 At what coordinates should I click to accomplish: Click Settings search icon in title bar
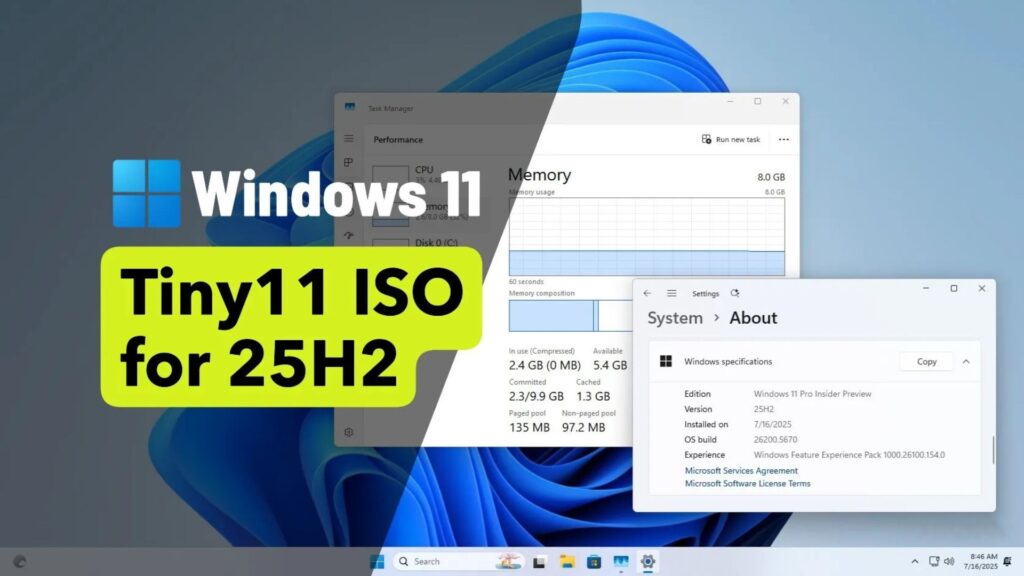(x=735, y=293)
